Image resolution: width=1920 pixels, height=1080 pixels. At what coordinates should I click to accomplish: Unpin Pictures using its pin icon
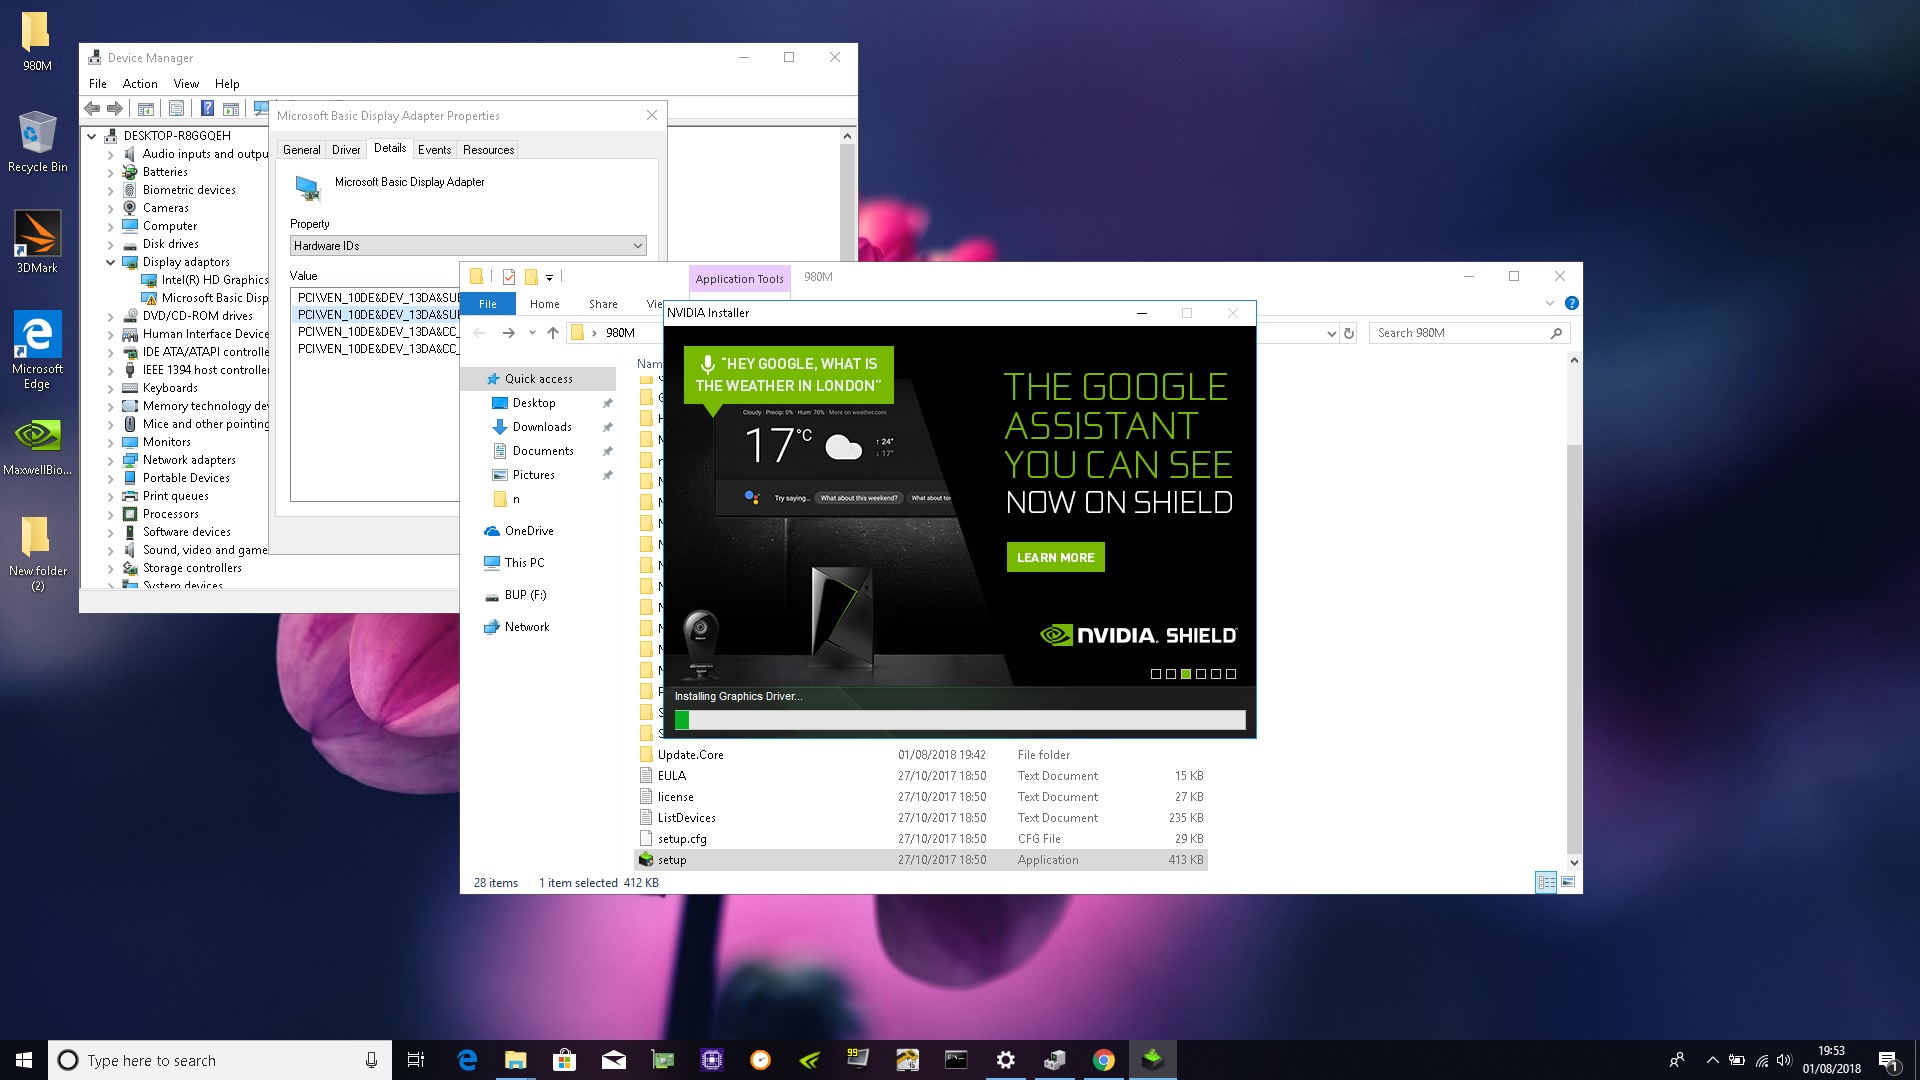[x=607, y=475]
